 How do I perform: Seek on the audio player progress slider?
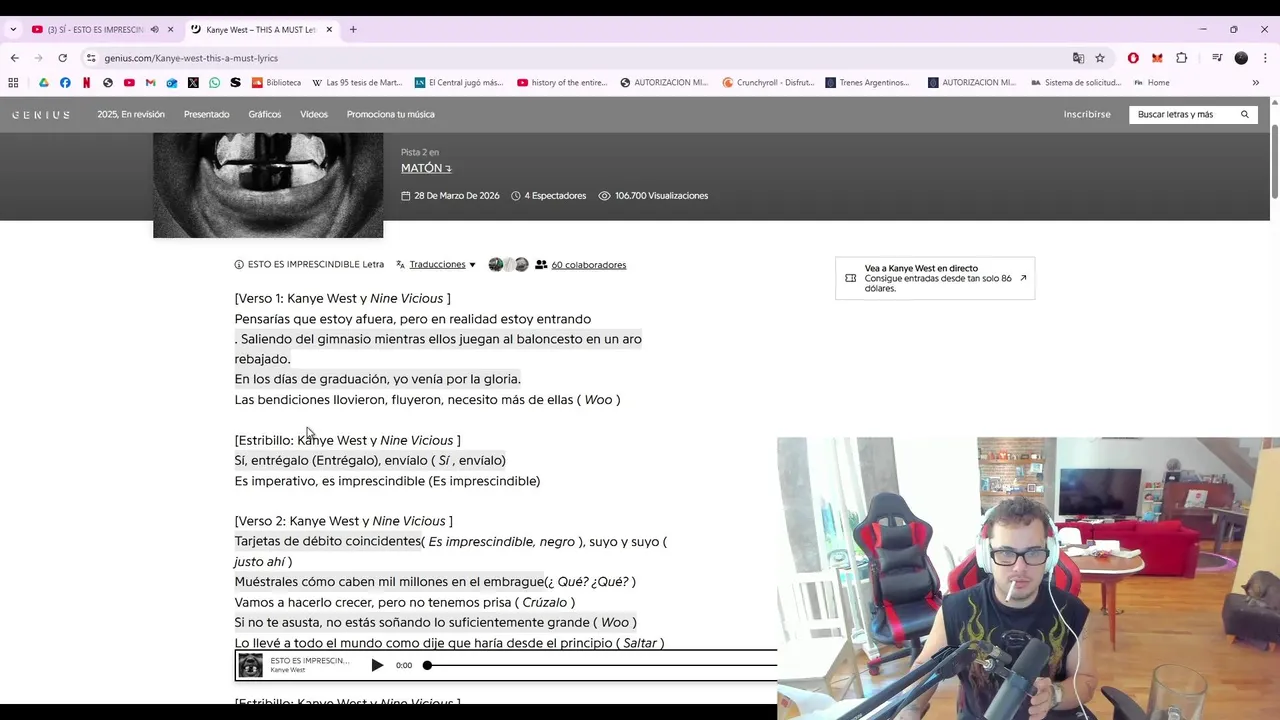coord(602,665)
